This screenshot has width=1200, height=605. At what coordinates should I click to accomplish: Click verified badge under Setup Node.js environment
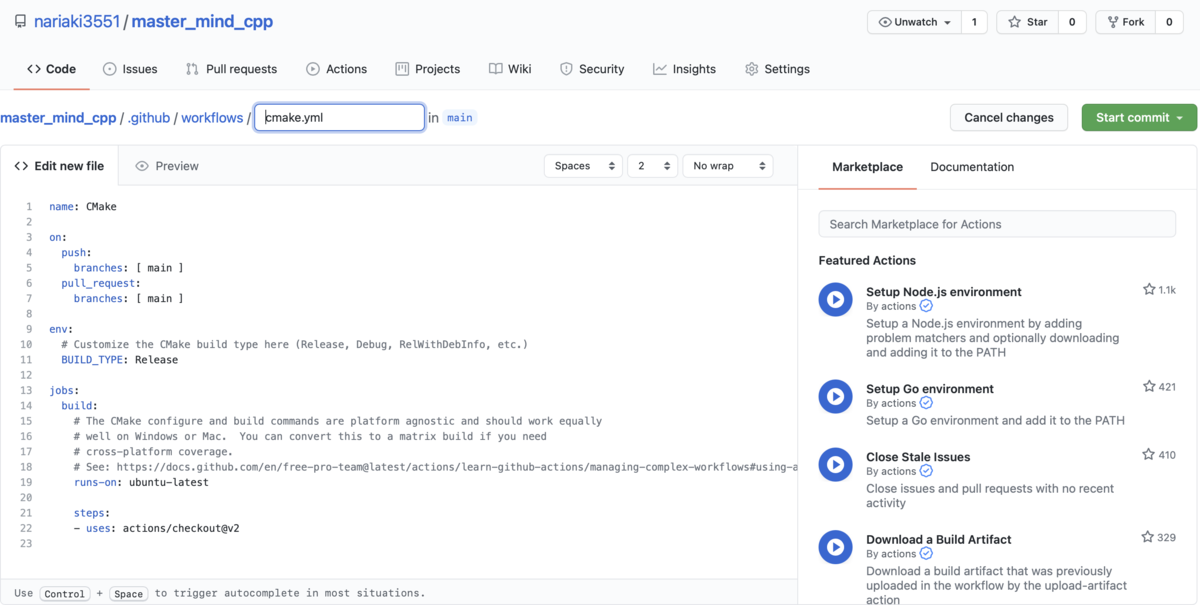click(926, 307)
